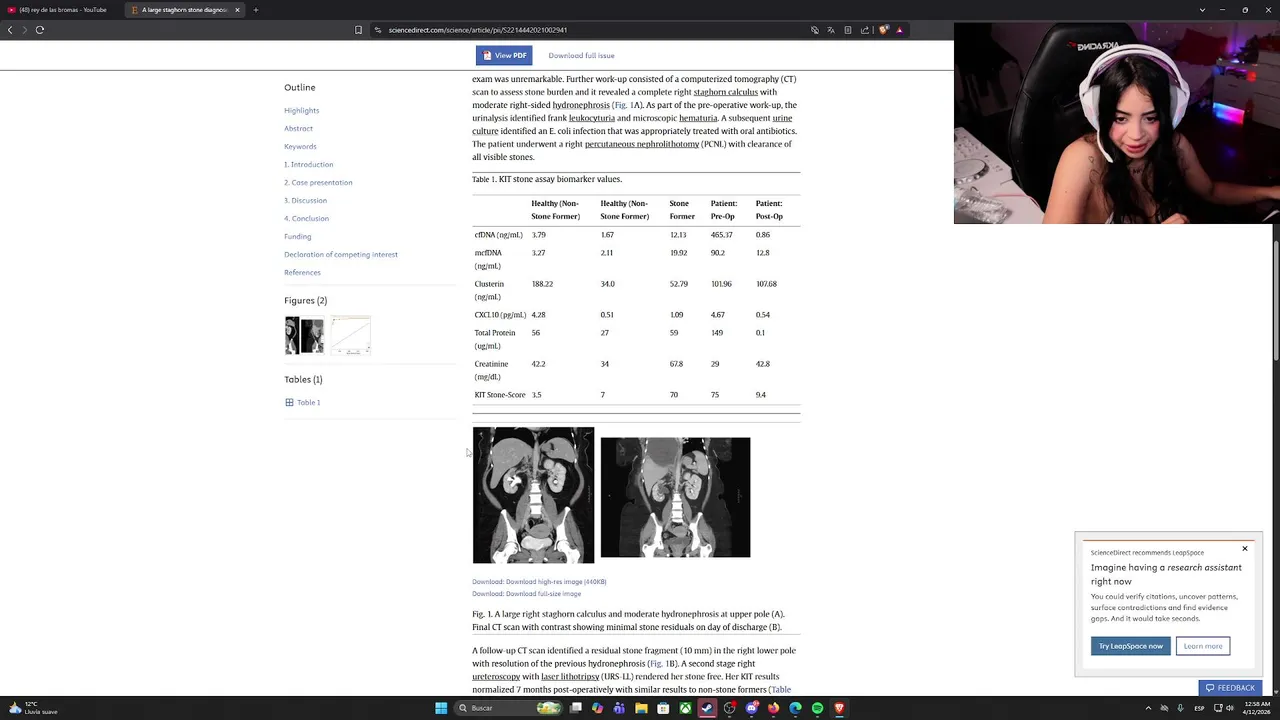1280x720 pixels.
Task: Open the CT scan figure thumbnail in sidebar
Action: [304, 336]
